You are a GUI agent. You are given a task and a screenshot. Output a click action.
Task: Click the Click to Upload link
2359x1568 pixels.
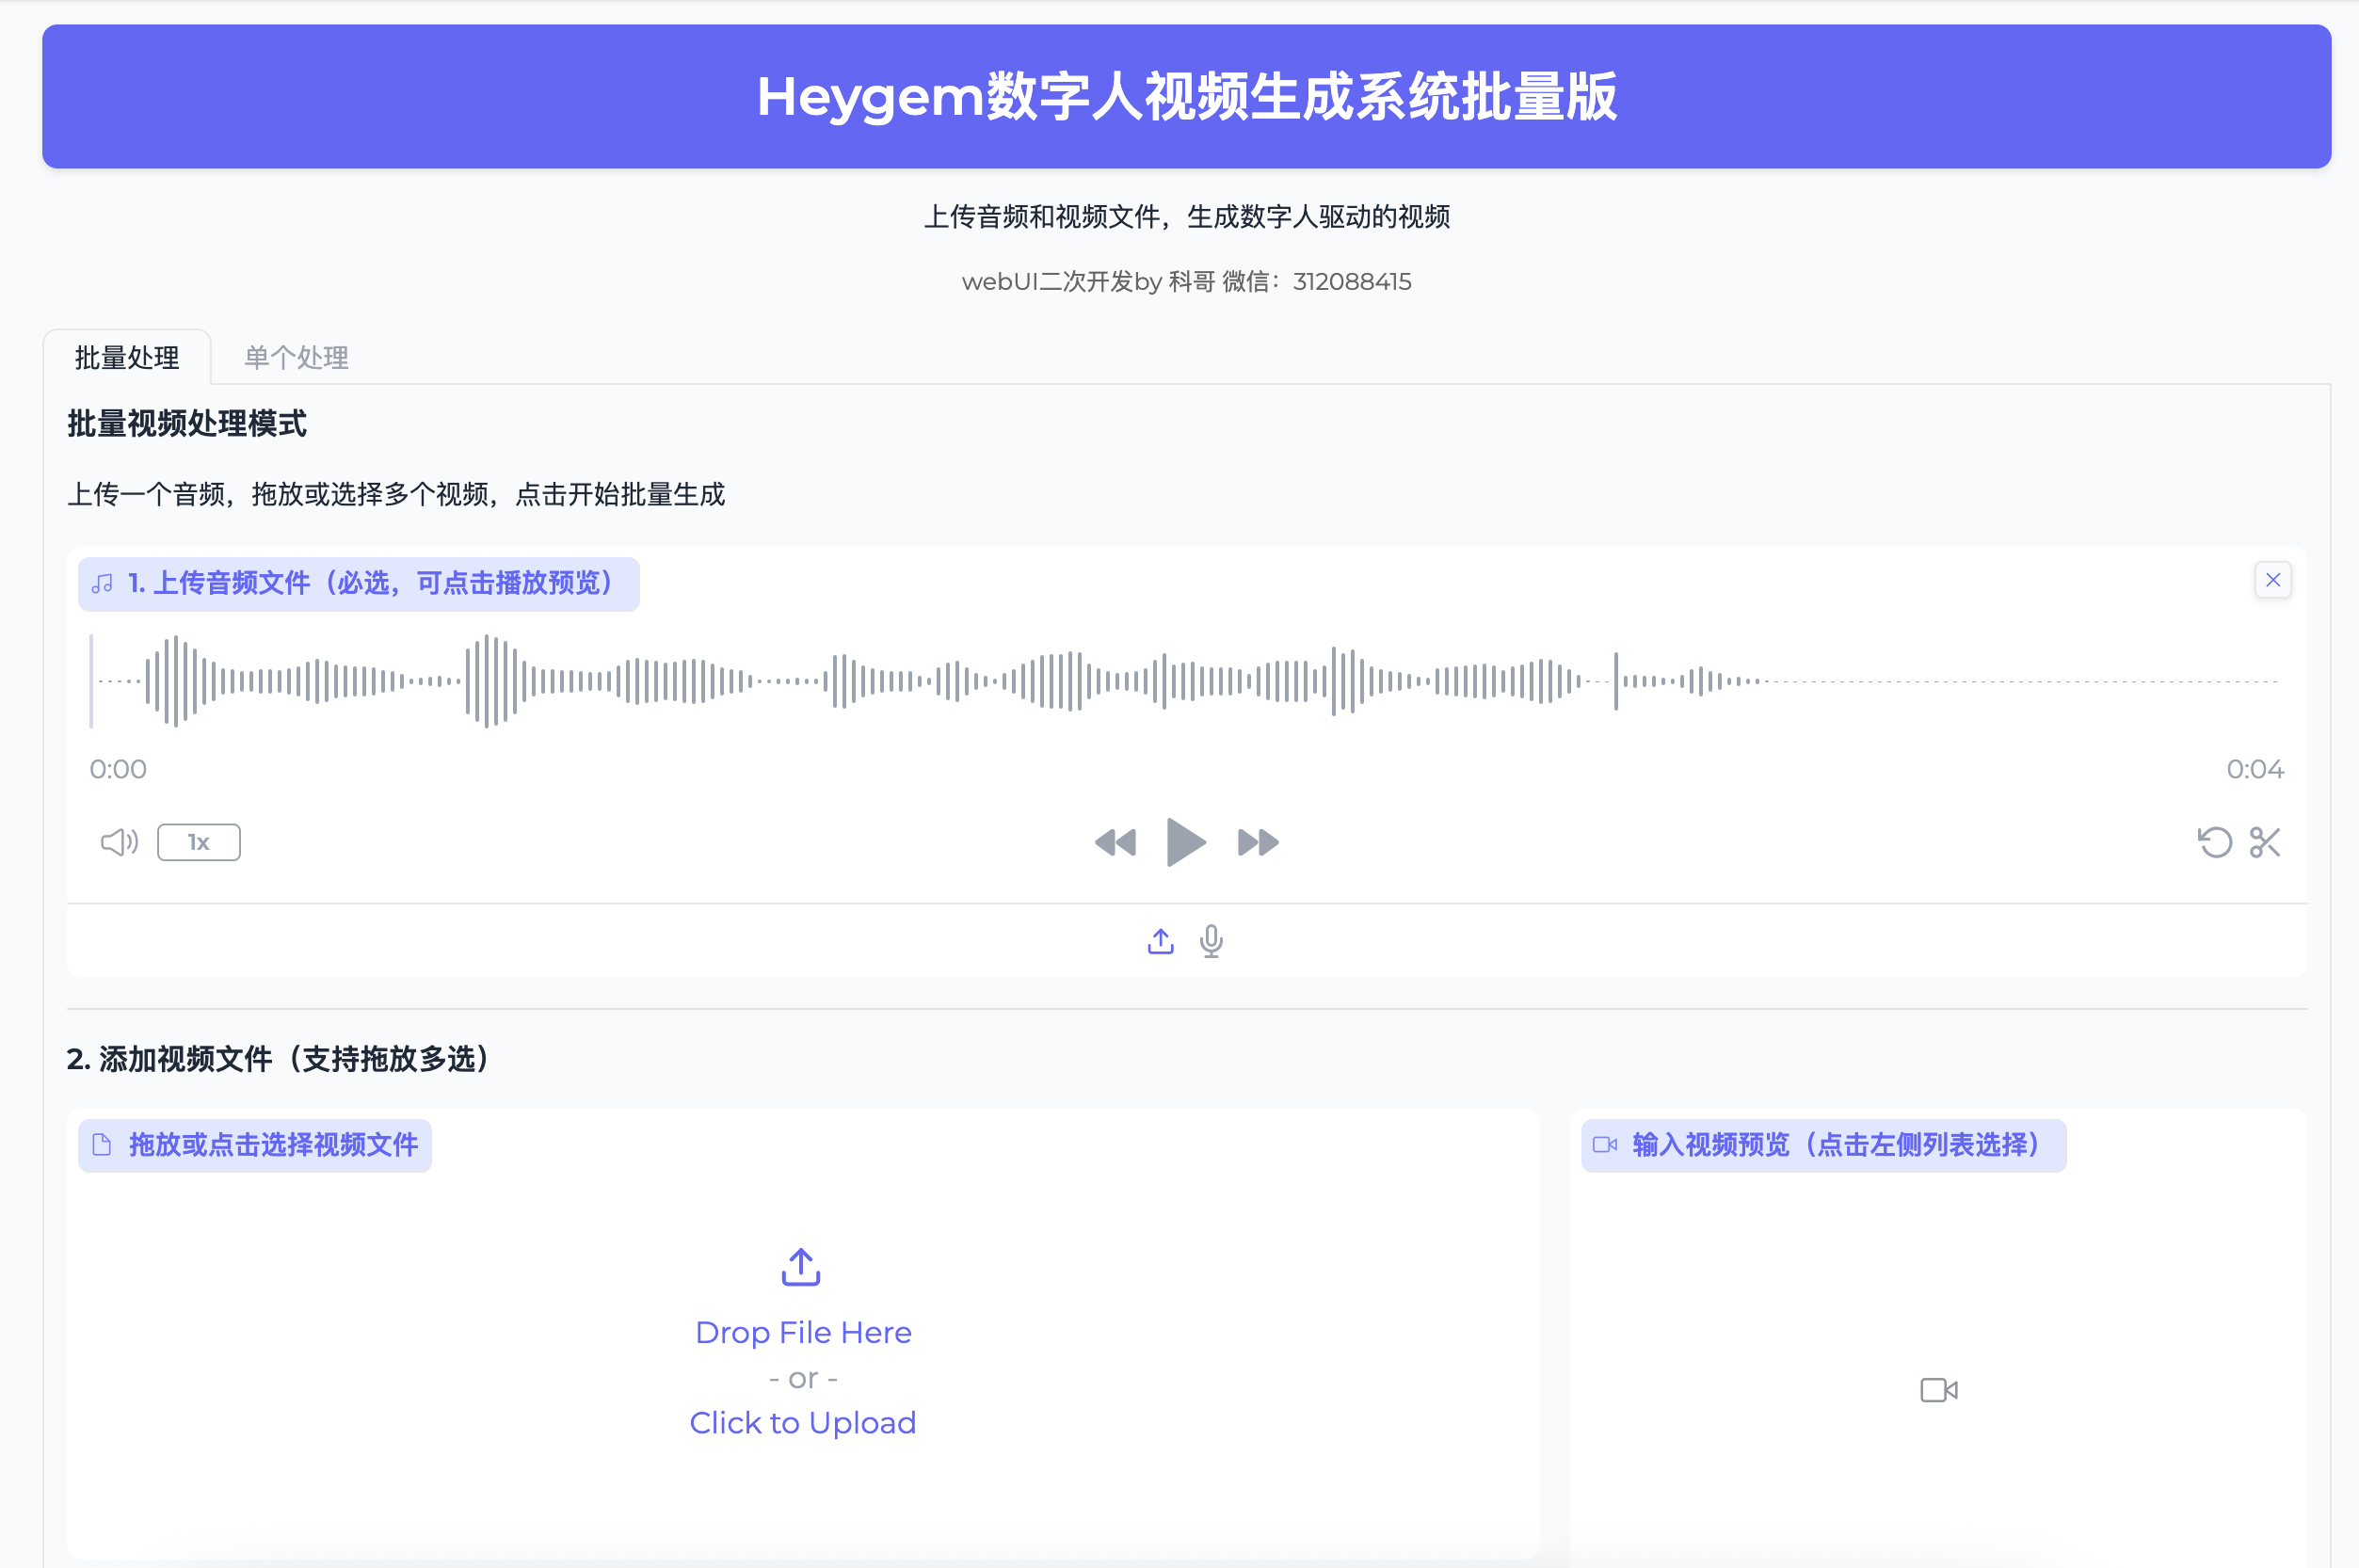(x=802, y=1422)
